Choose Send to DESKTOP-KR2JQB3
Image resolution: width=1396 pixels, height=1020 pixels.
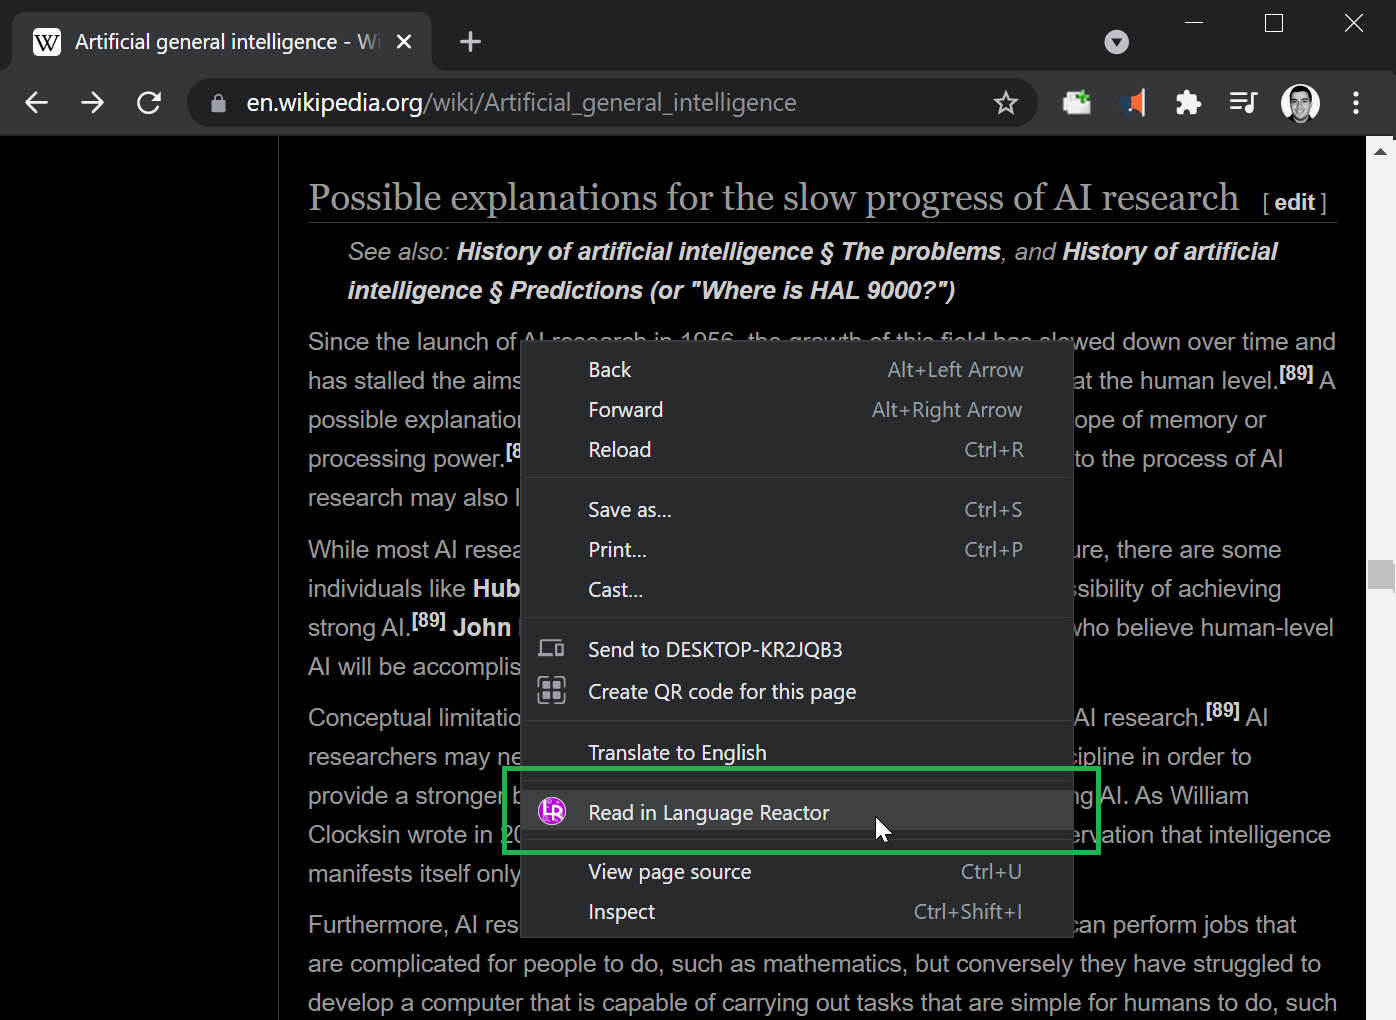(714, 650)
